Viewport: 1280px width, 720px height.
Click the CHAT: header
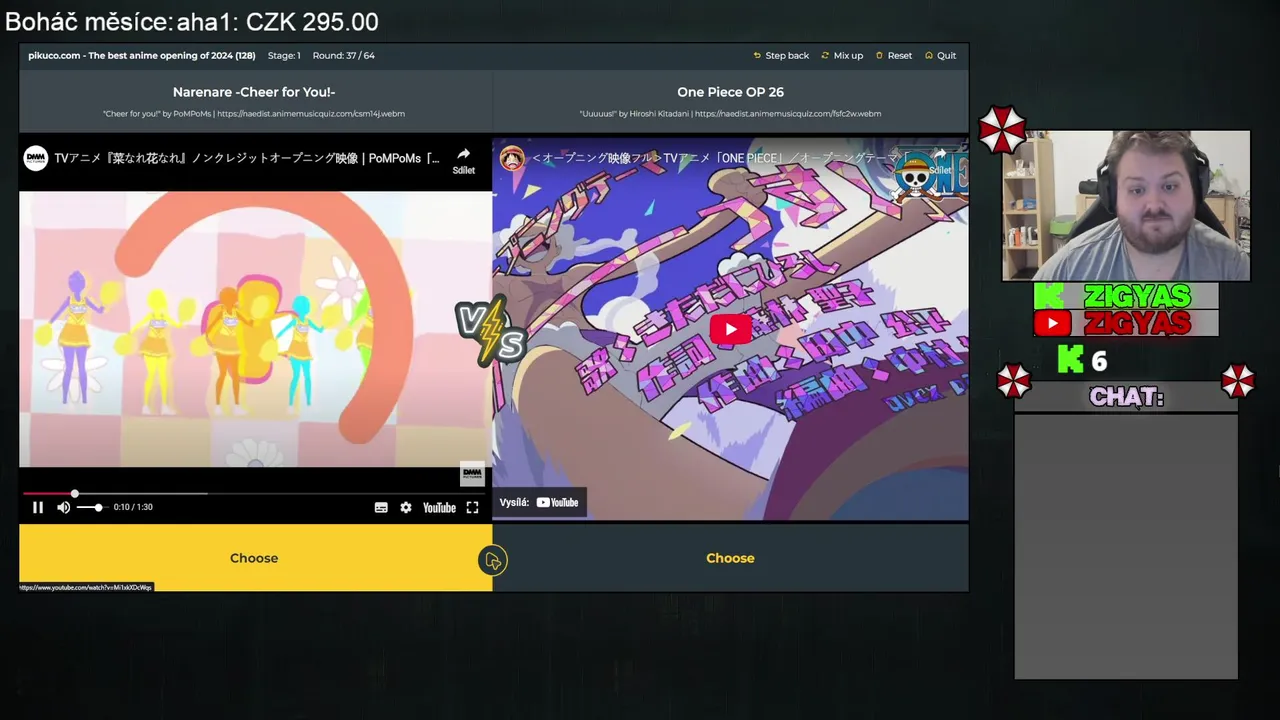(1126, 397)
